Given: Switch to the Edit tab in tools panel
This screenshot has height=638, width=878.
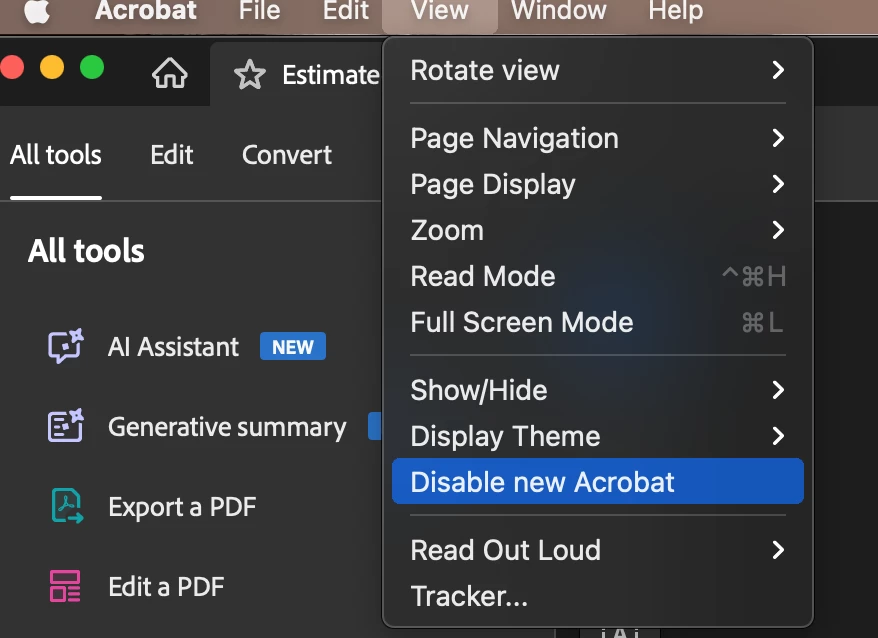Looking at the screenshot, I should click(x=171, y=155).
